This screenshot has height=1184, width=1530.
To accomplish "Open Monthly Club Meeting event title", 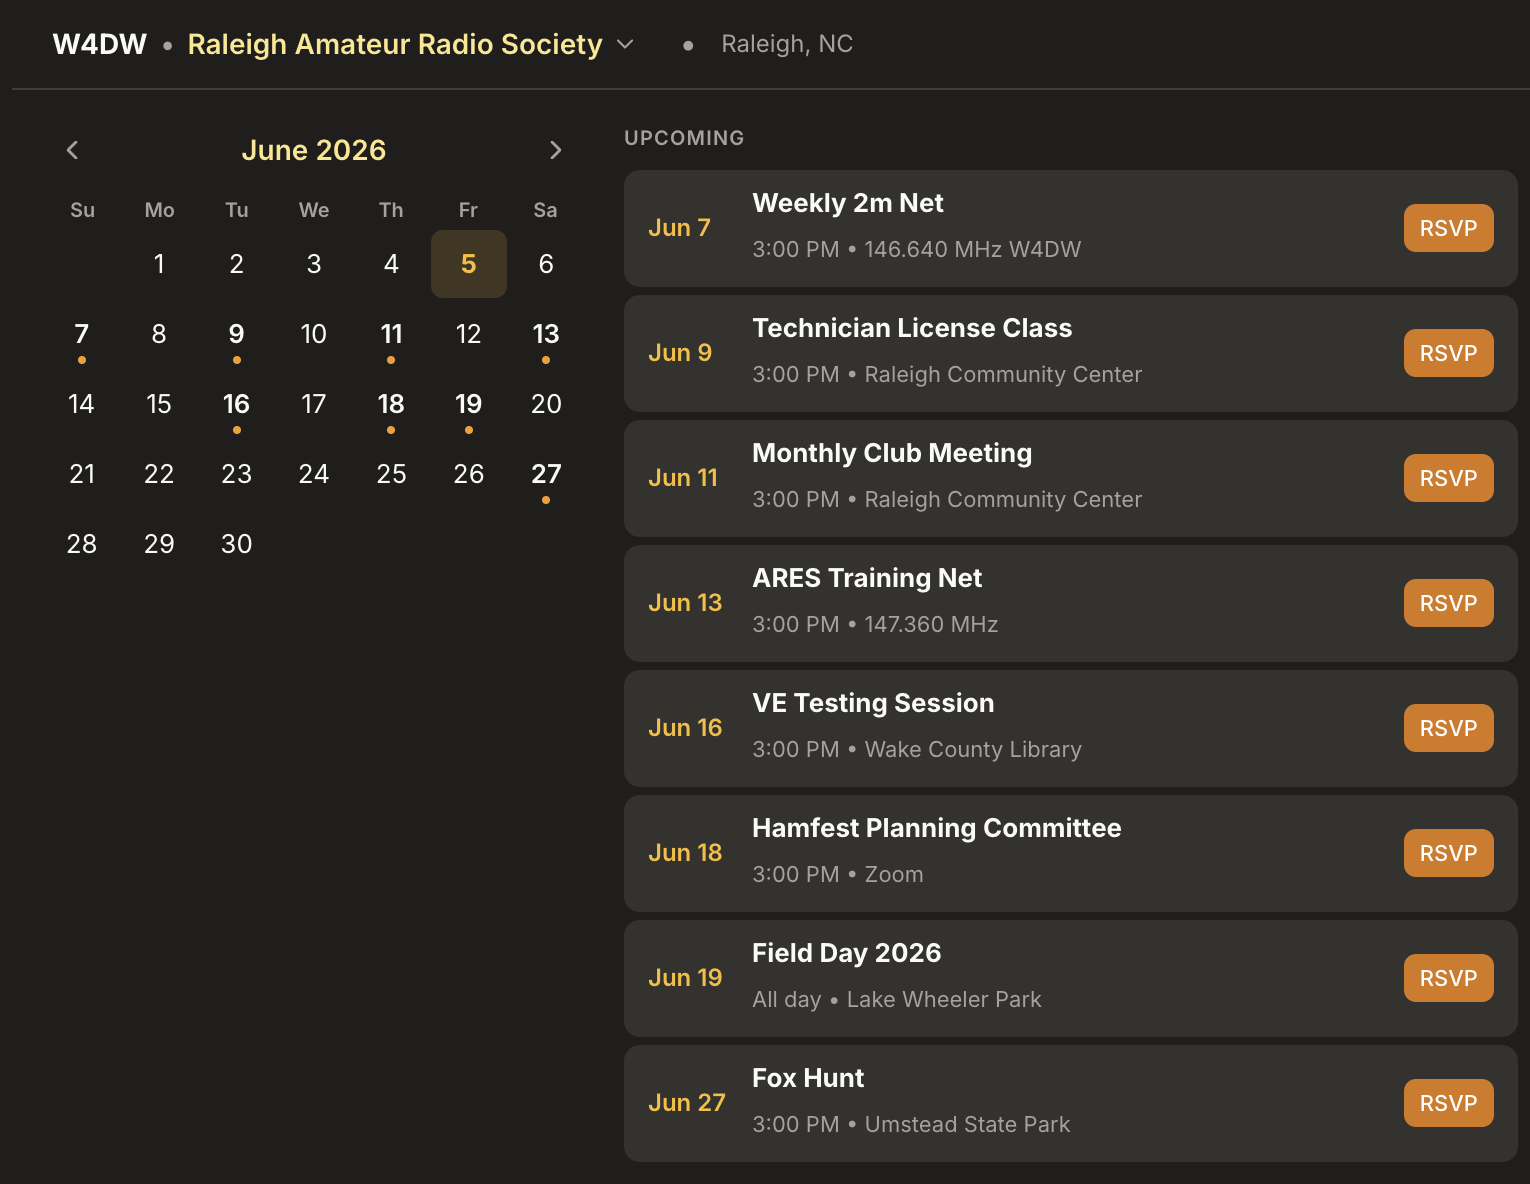I will tap(892, 453).
